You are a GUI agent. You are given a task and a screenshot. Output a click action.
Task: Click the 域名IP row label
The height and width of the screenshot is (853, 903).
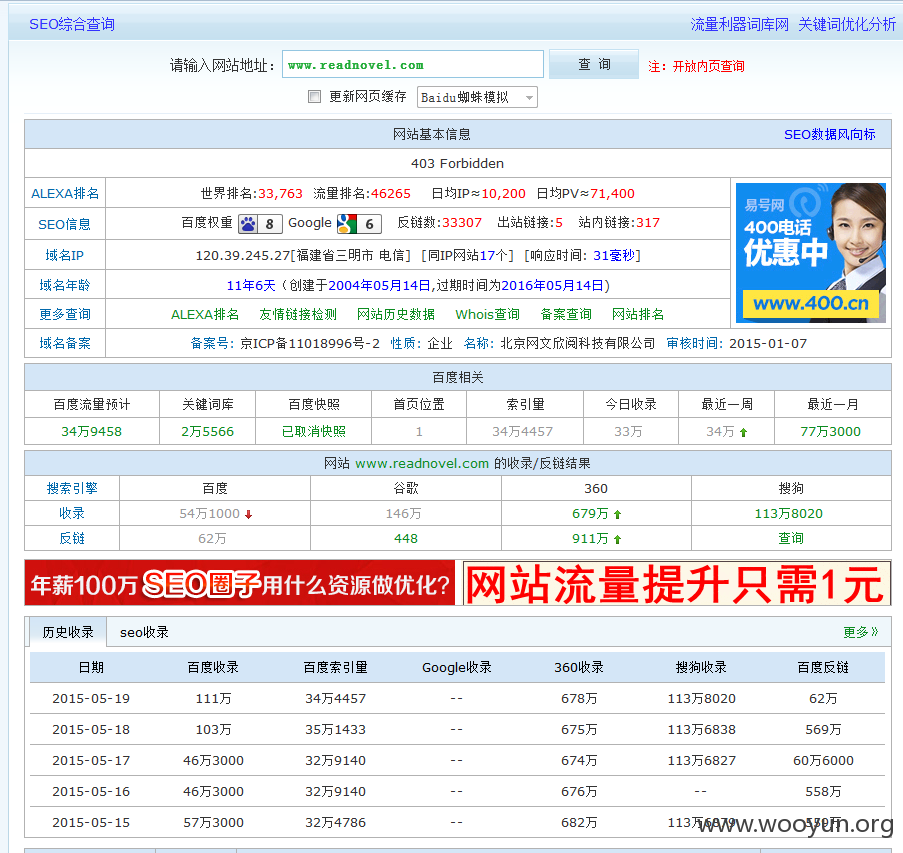click(x=64, y=256)
